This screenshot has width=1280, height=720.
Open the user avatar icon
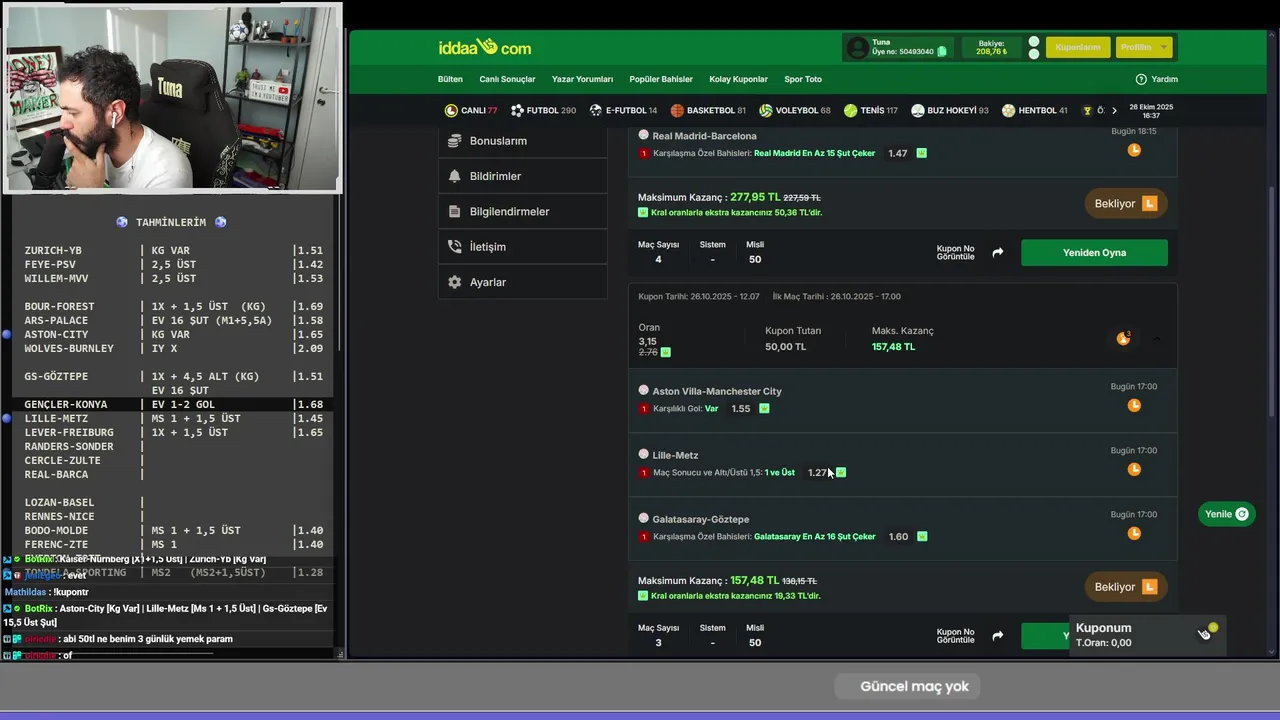[857, 47]
